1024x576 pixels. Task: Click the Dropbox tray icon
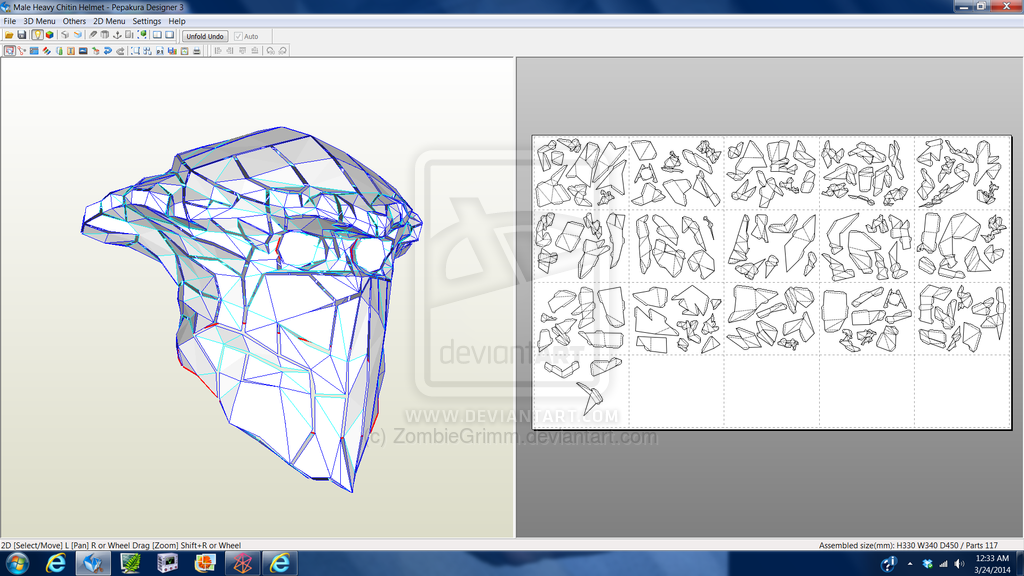click(927, 564)
